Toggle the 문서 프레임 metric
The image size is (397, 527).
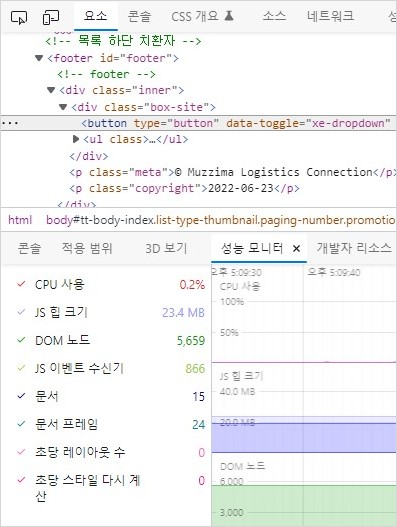pyautogui.click(x=21, y=424)
